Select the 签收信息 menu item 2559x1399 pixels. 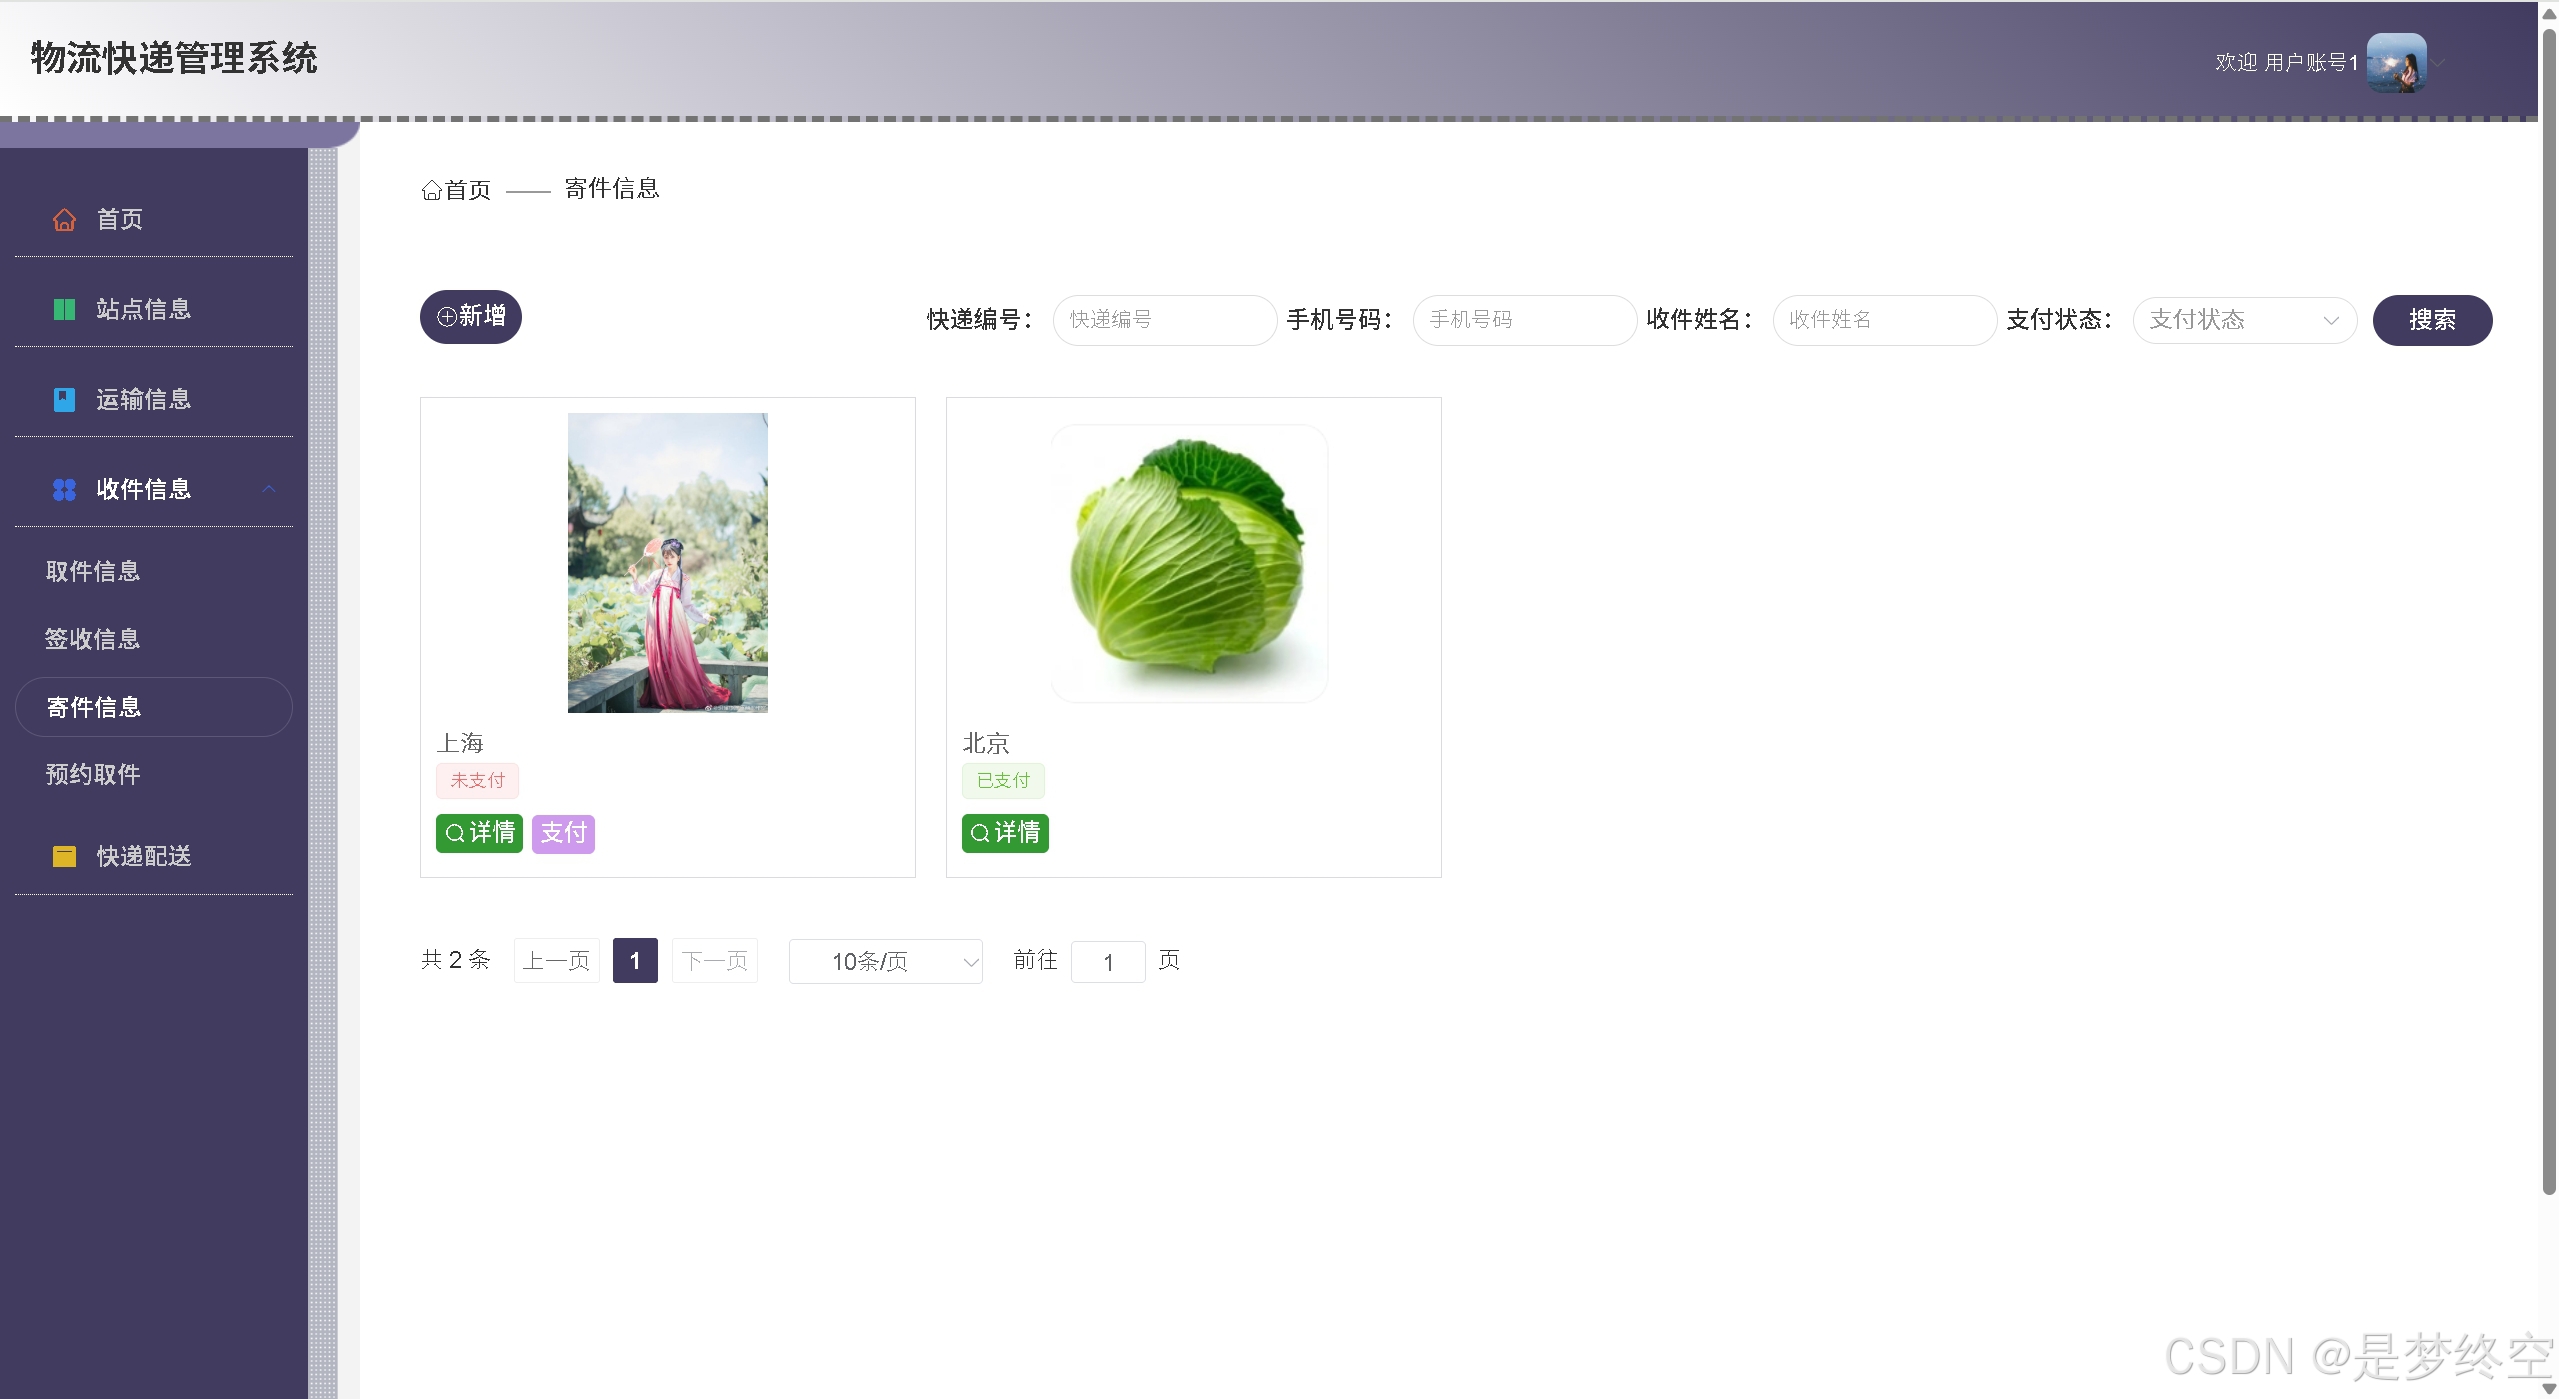(93, 638)
